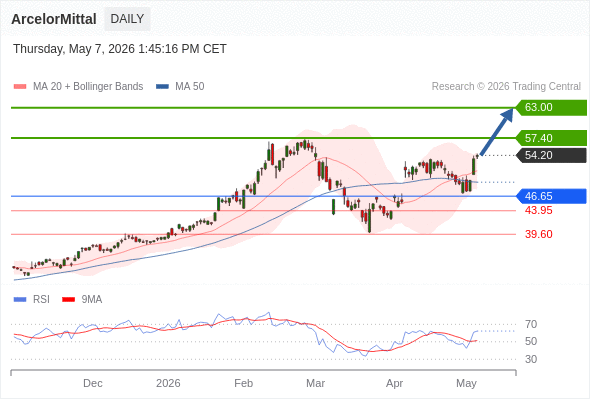Screen dimensions: 590x400
Task: Click the ArcelorMittal chart title
Action: coord(54,19)
